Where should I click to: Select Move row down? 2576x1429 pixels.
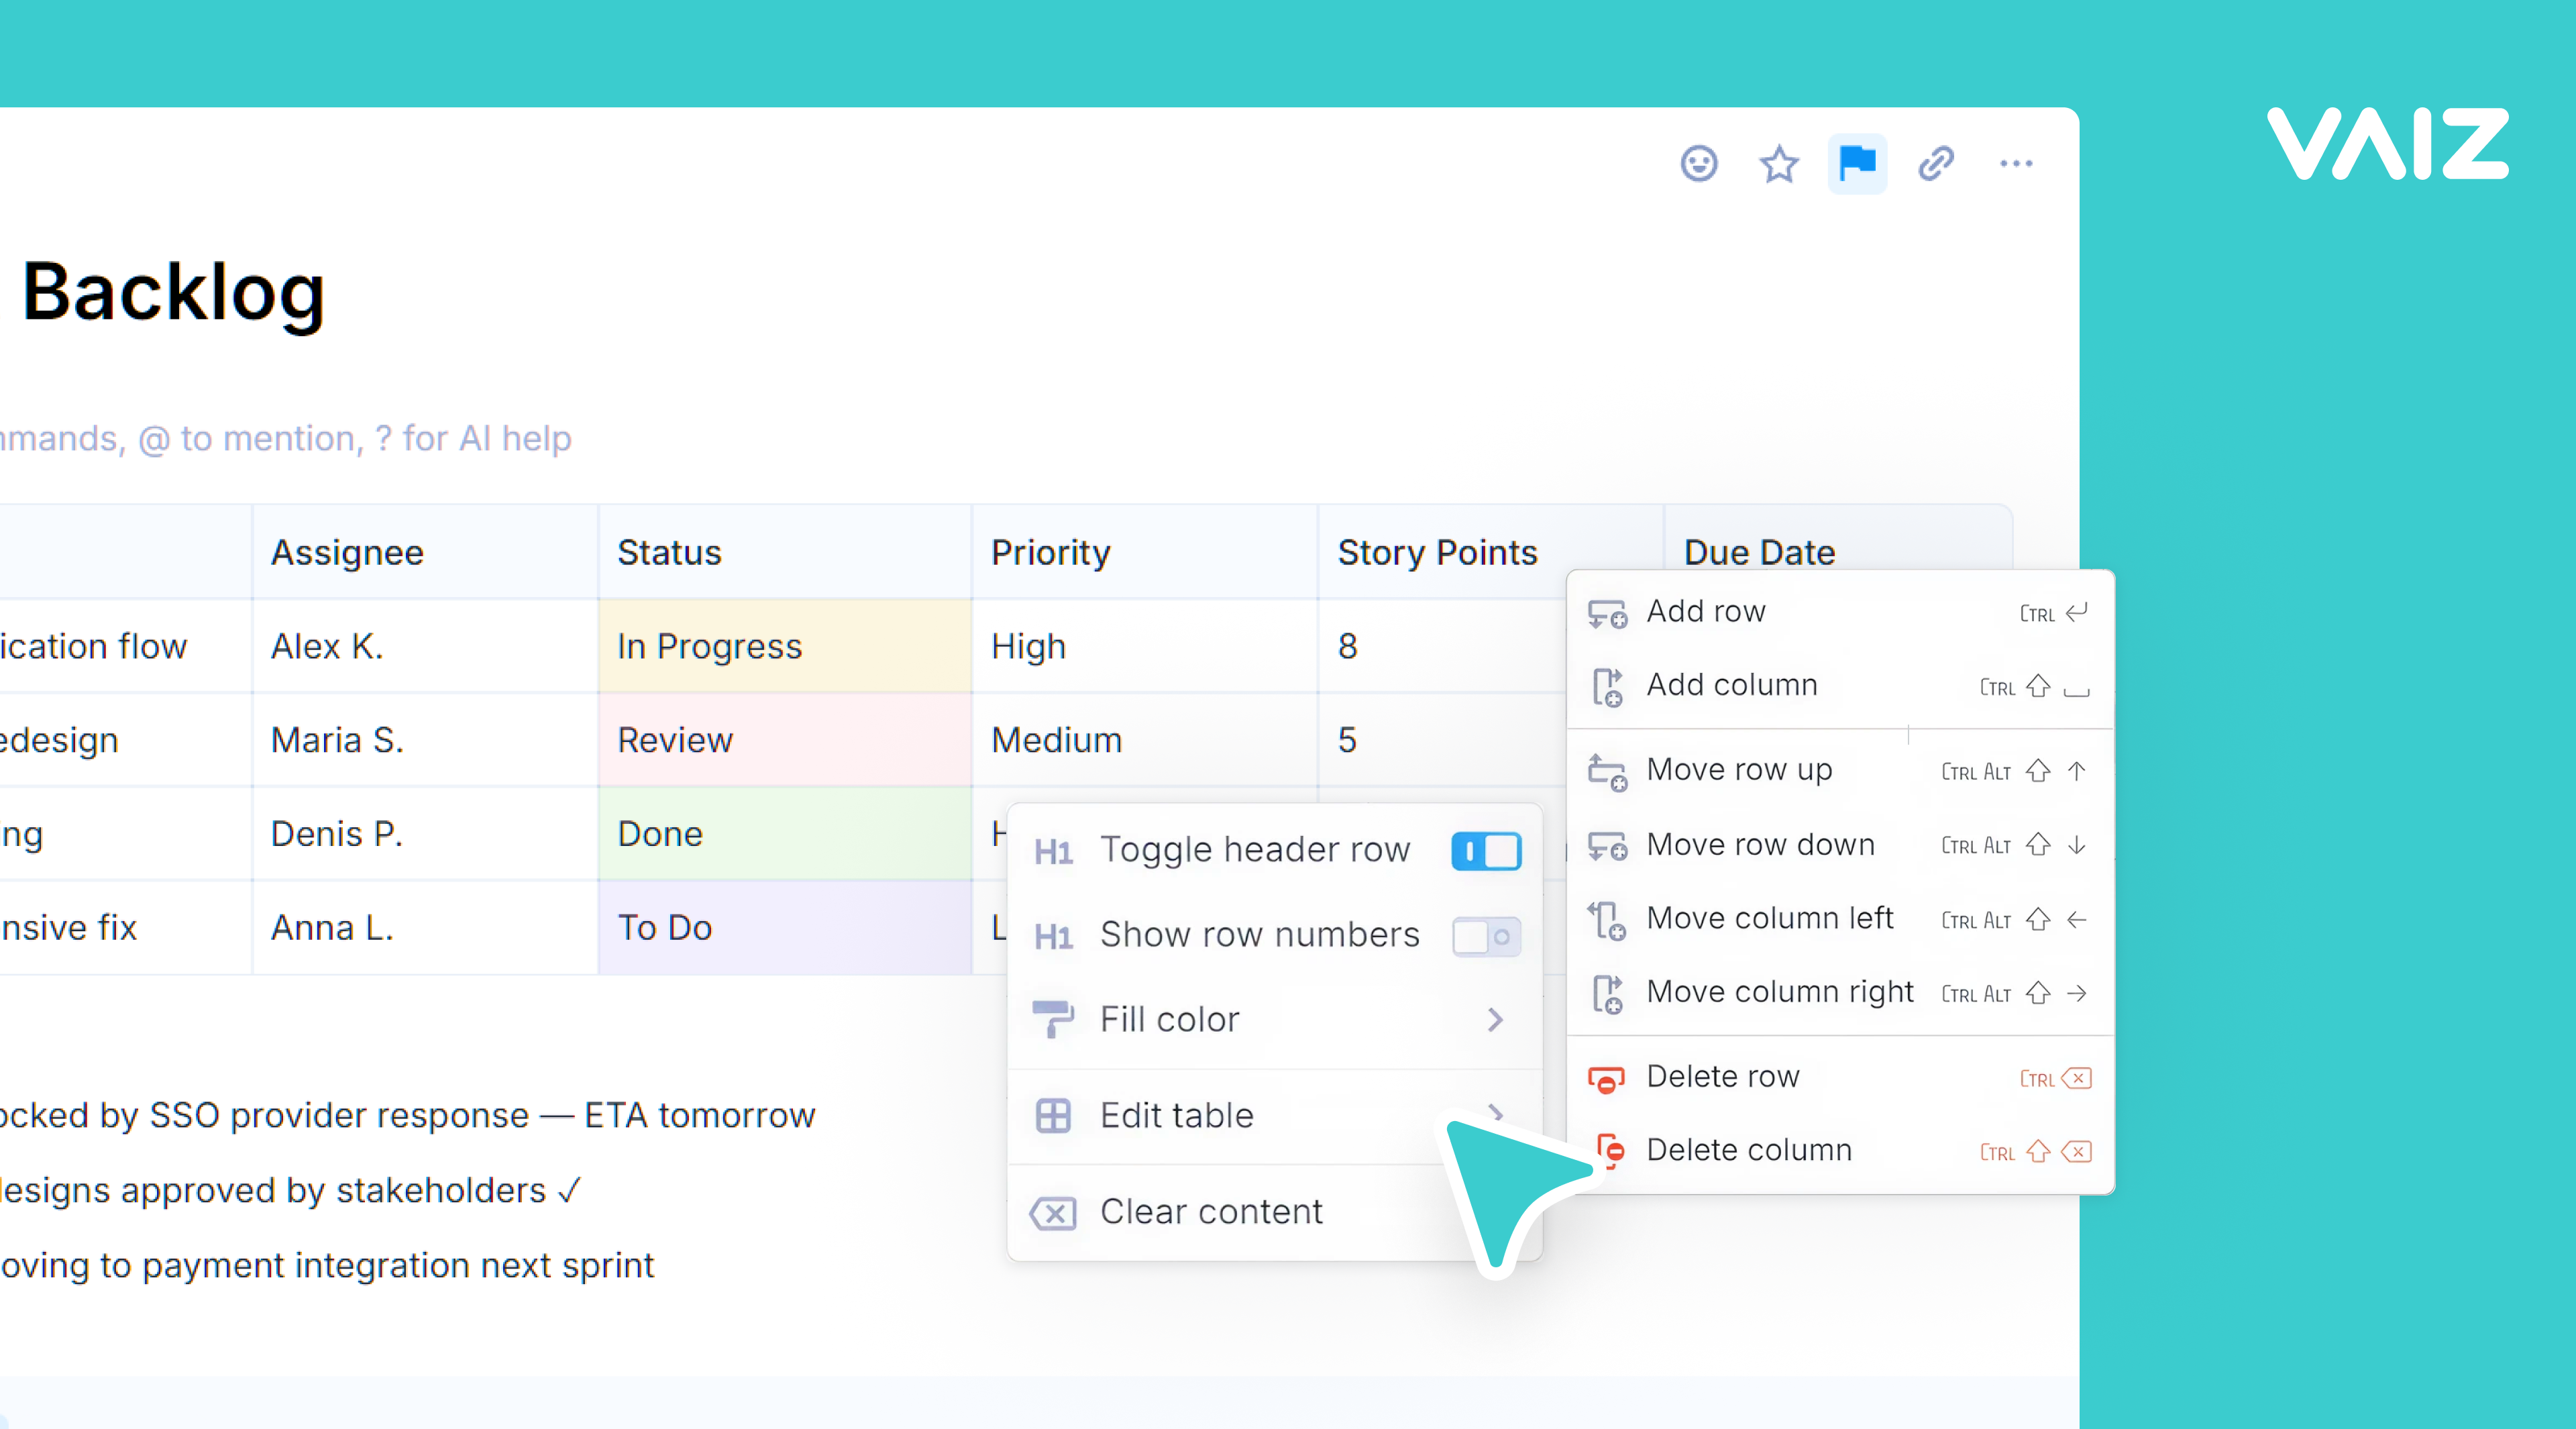pyautogui.click(x=1760, y=845)
